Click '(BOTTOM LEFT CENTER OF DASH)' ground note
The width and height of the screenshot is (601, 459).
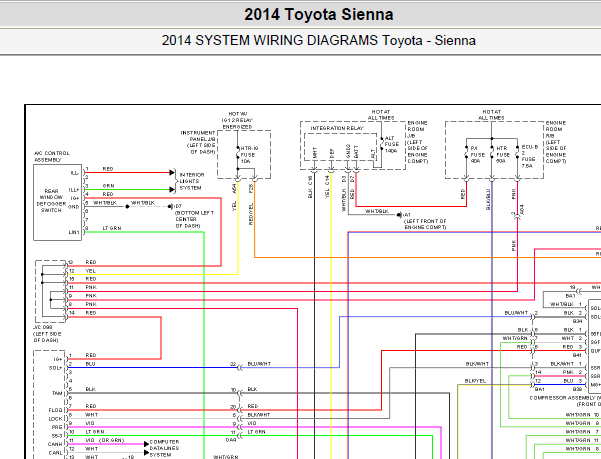(x=194, y=219)
